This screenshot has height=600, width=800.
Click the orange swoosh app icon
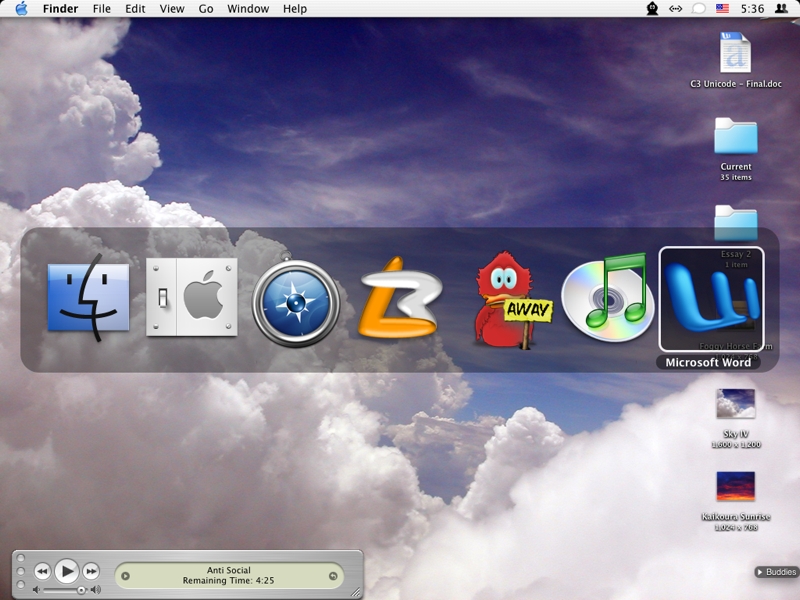400,299
